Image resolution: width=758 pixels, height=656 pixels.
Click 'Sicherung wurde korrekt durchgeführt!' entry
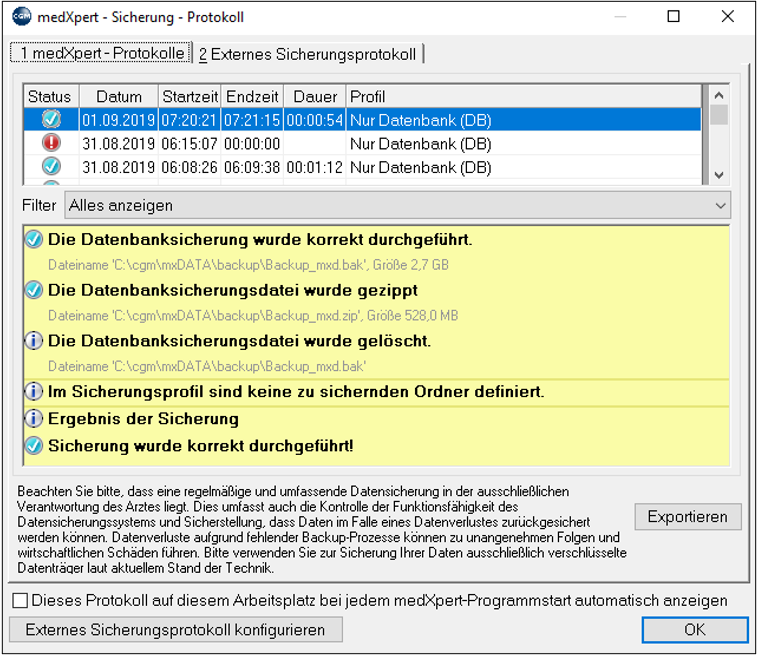click(201, 446)
